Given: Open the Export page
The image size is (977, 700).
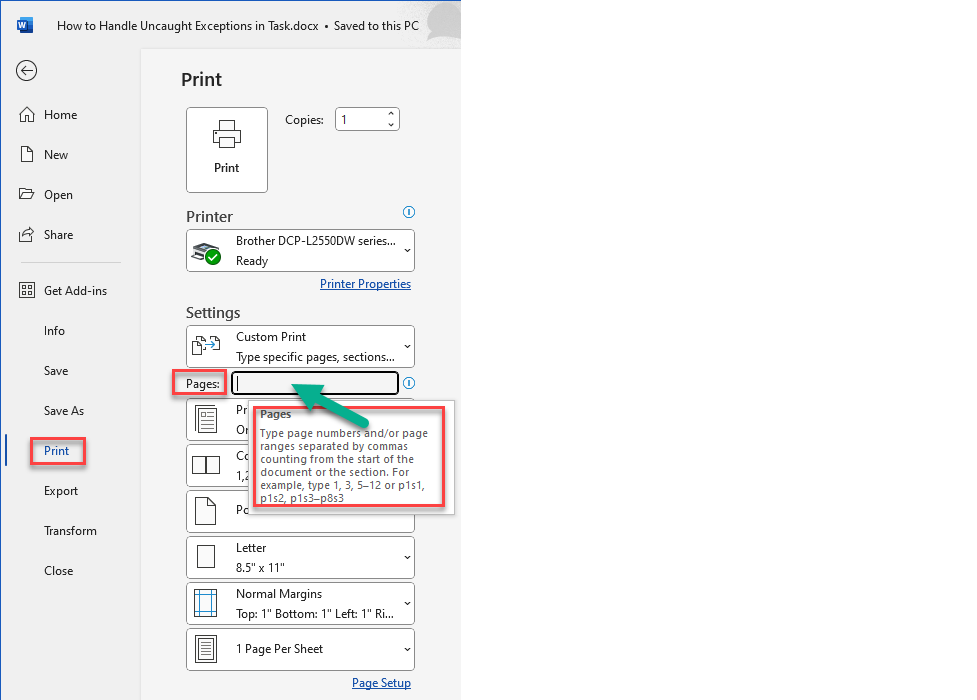Looking at the screenshot, I should pos(60,491).
